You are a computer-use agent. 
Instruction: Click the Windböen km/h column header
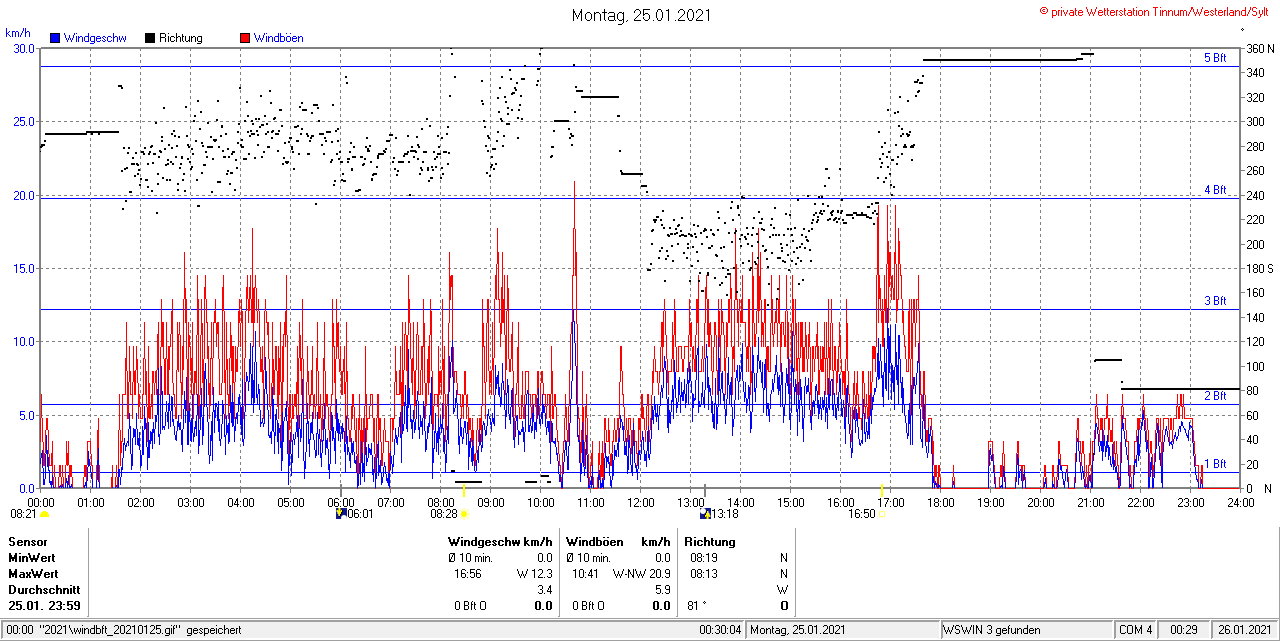[x=617, y=542]
